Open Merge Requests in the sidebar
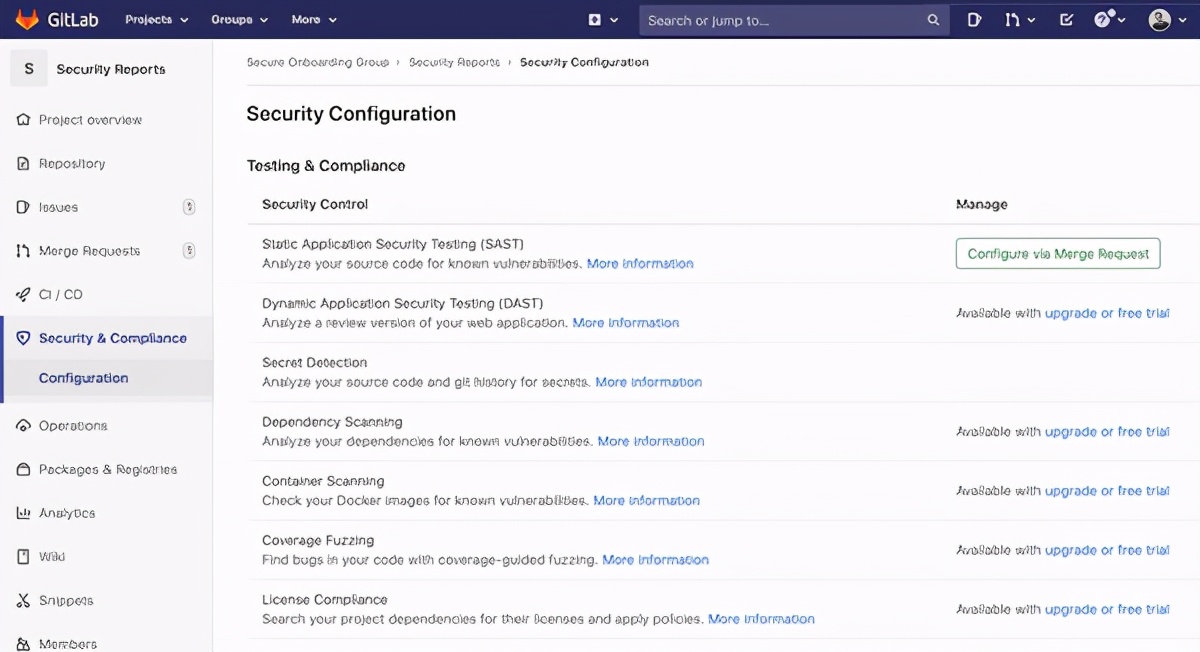 tap(89, 251)
